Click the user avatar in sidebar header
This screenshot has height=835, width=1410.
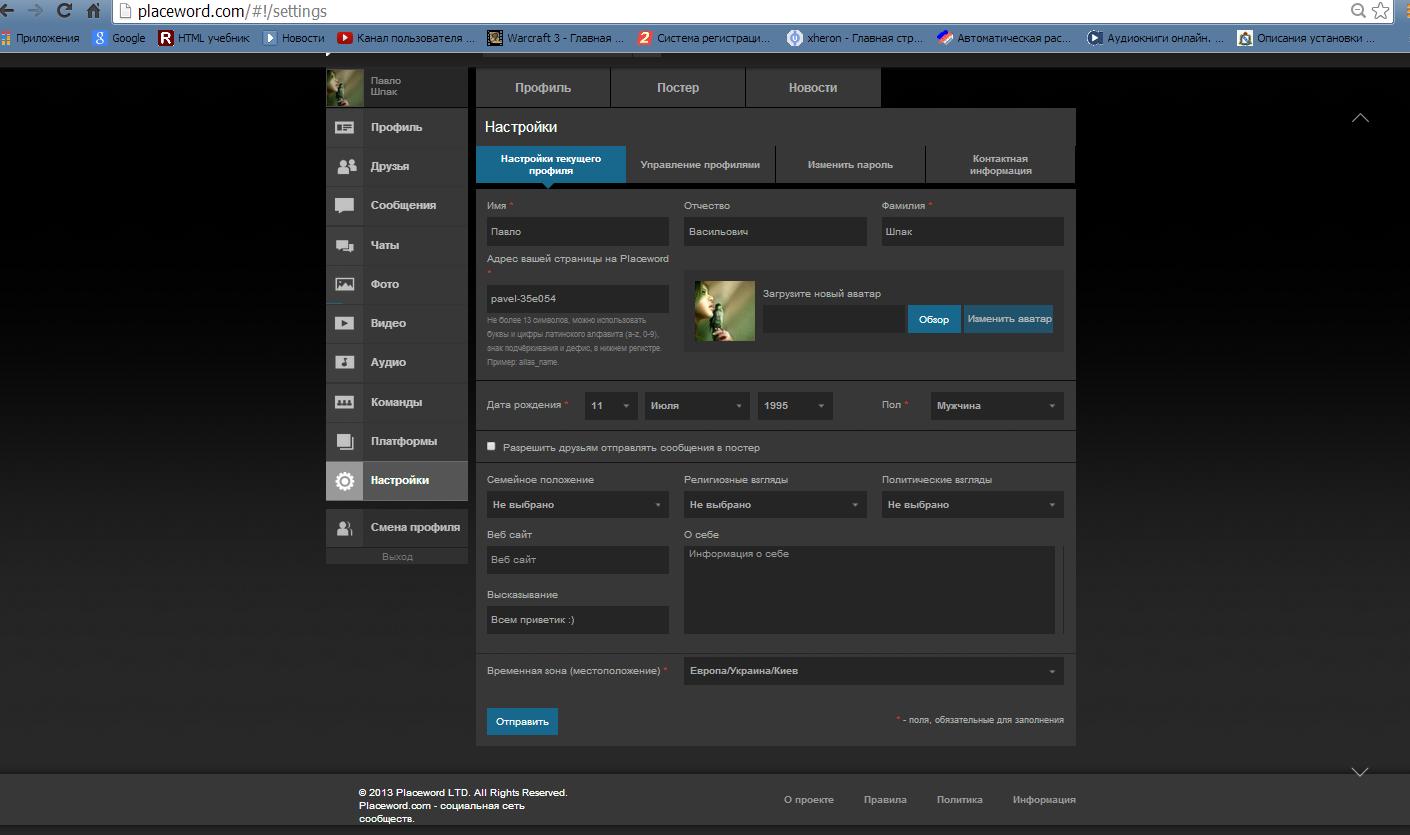345,87
